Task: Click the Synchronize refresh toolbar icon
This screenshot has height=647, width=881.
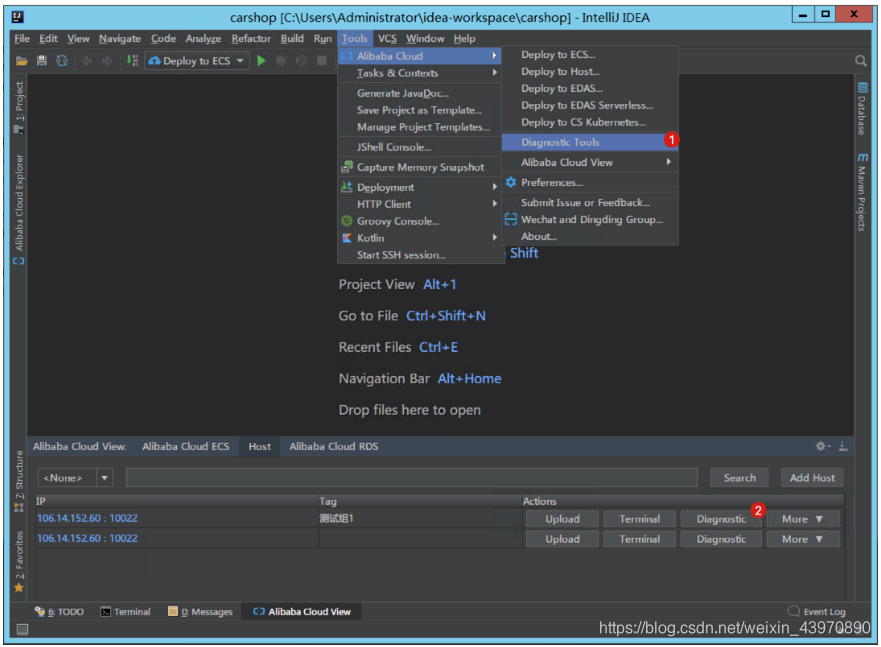Action: (x=62, y=61)
